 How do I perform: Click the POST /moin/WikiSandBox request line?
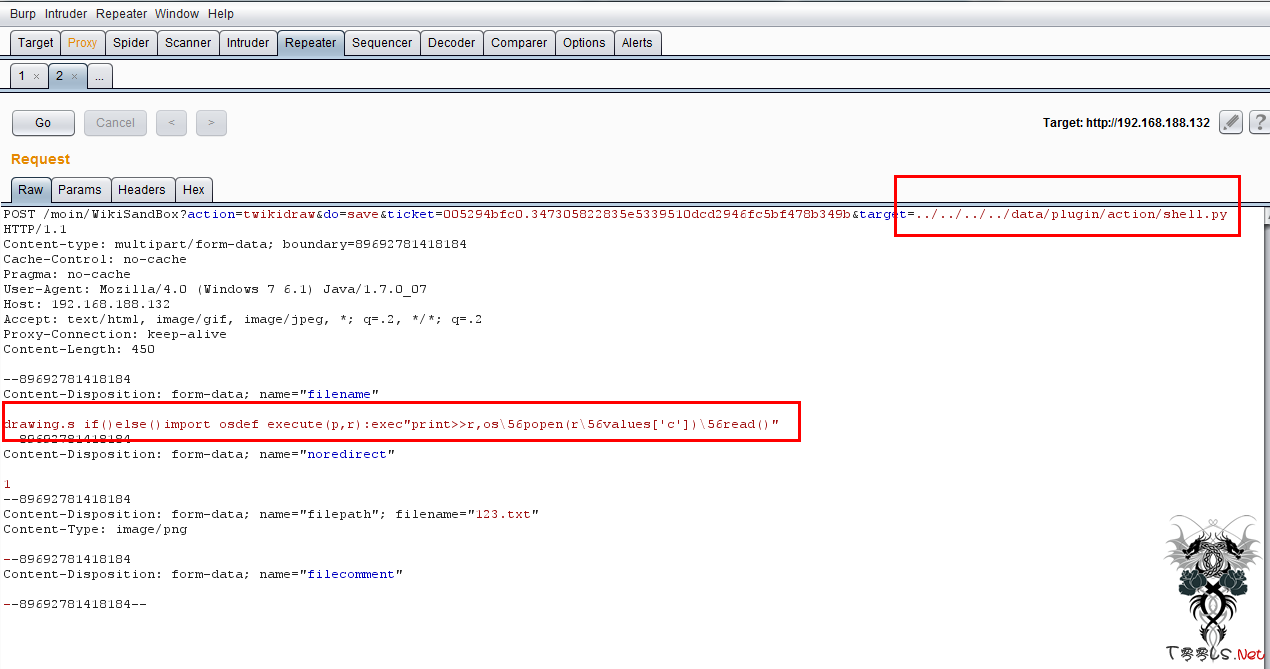click(x=615, y=214)
